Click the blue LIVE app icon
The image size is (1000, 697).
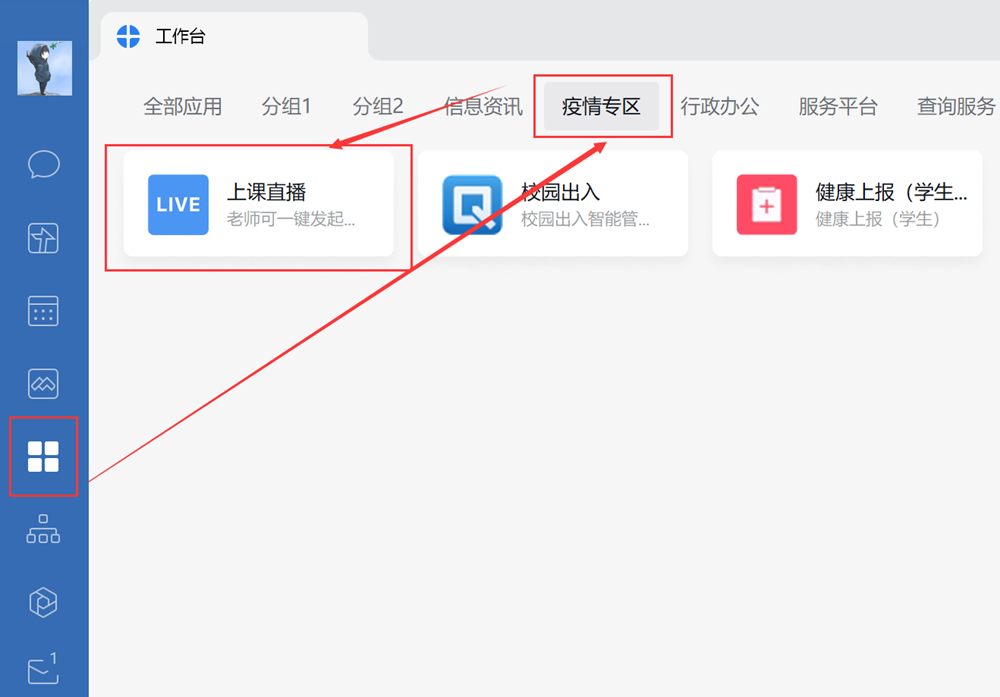click(x=178, y=205)
